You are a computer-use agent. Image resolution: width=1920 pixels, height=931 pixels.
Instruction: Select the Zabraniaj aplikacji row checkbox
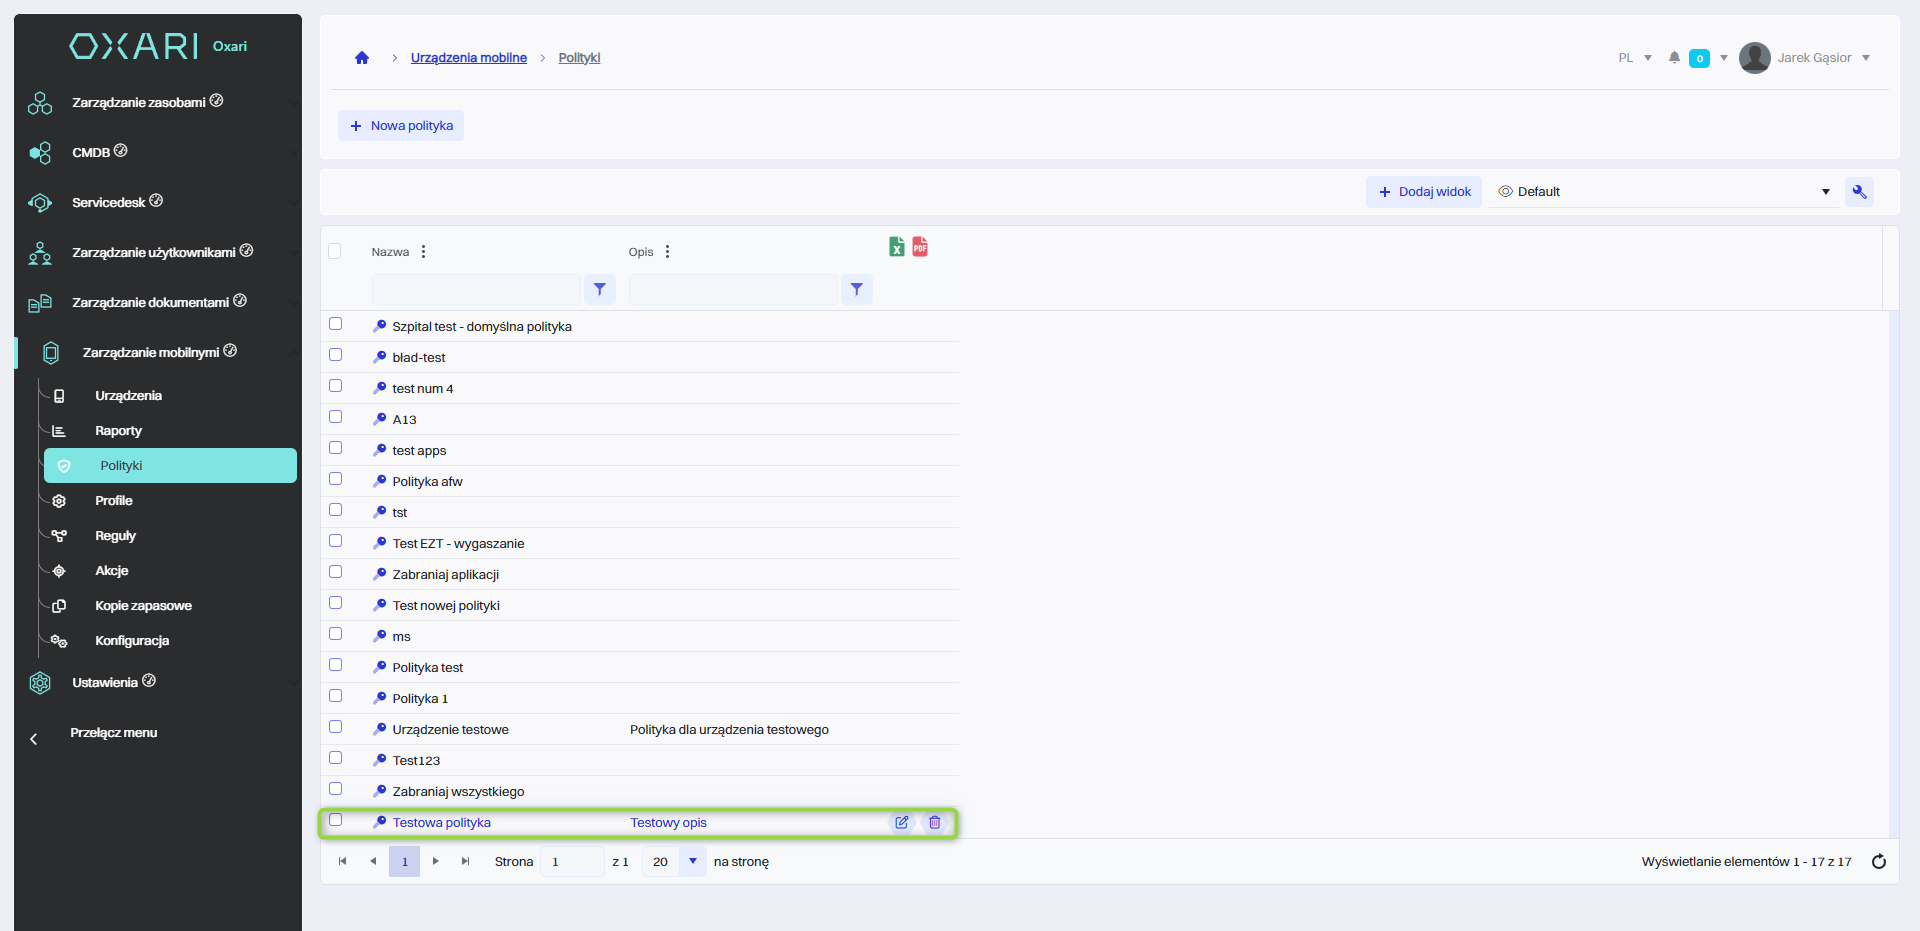click(x=336, y=572)
